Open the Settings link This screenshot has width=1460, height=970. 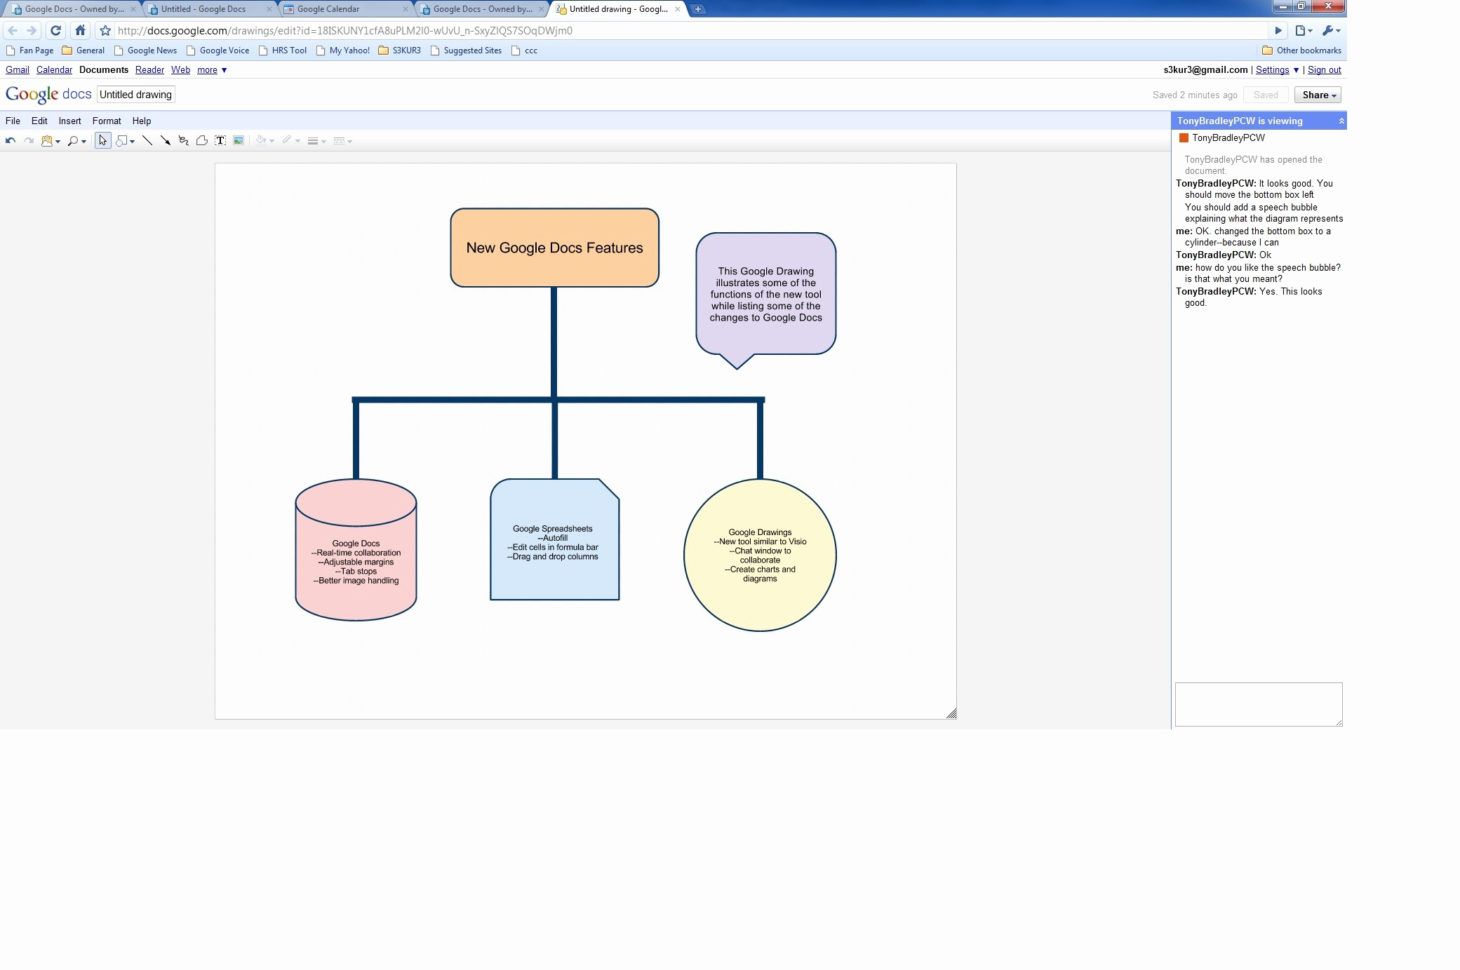[x=1272, y=70]
